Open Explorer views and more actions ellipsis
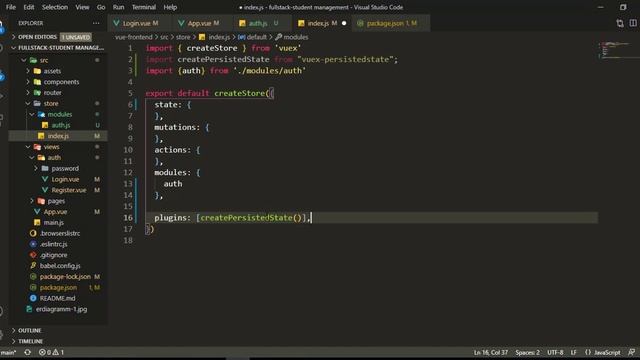Screen dimensions: 640x360 96,23
